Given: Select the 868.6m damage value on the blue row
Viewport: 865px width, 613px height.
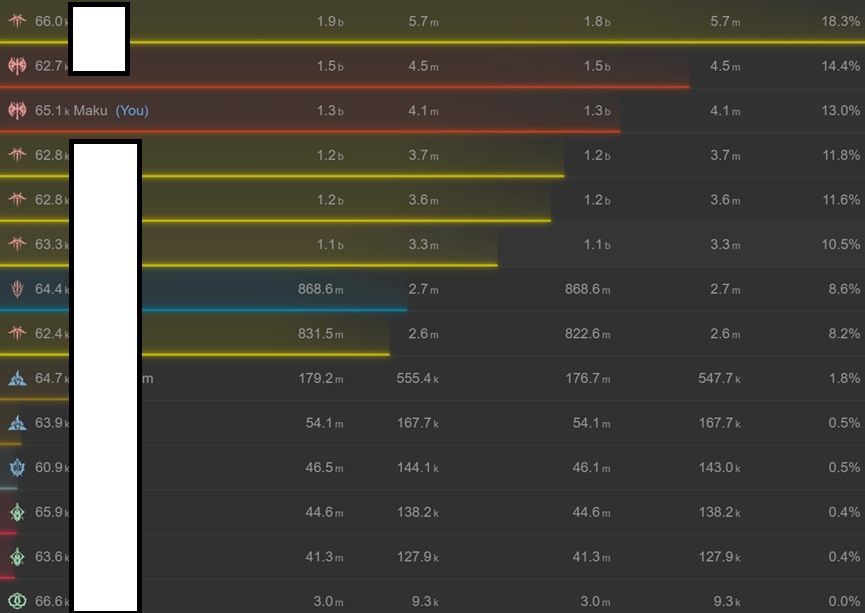Looking at the screenshot, I should tap(320, 289).
